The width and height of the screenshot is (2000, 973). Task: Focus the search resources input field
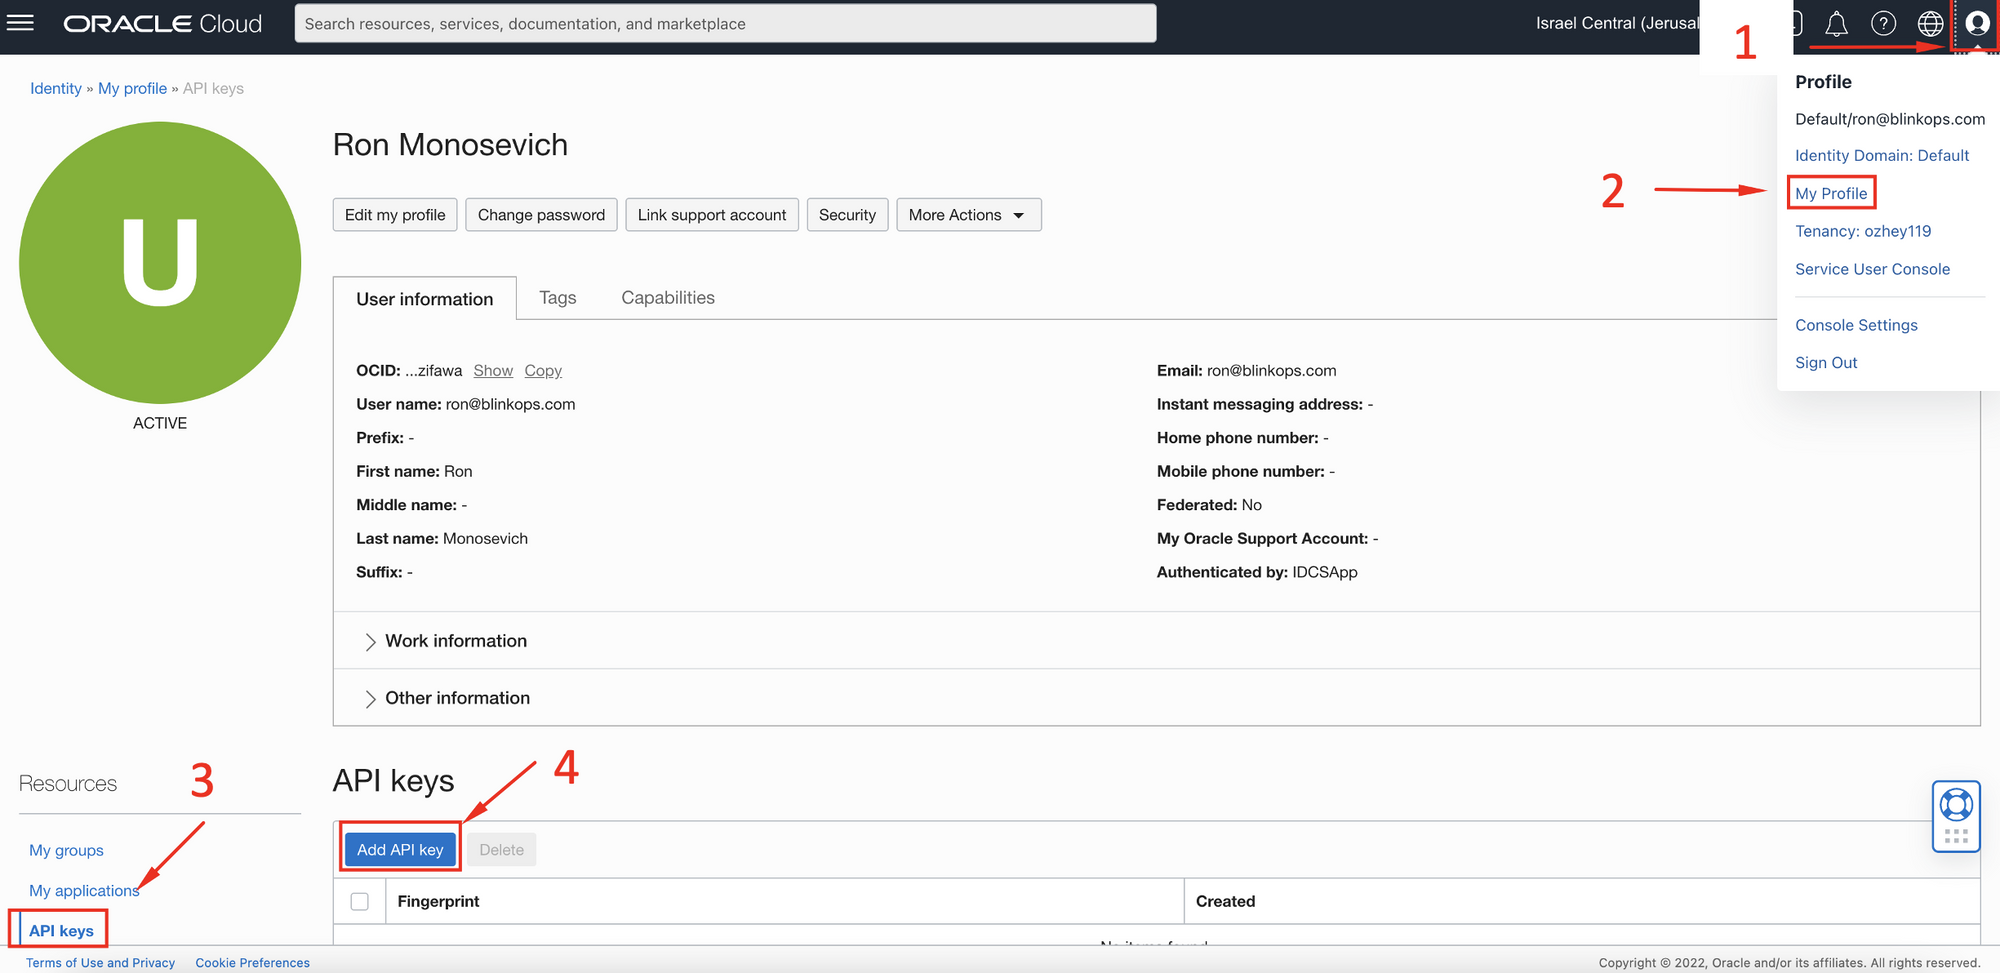(725, 23)
